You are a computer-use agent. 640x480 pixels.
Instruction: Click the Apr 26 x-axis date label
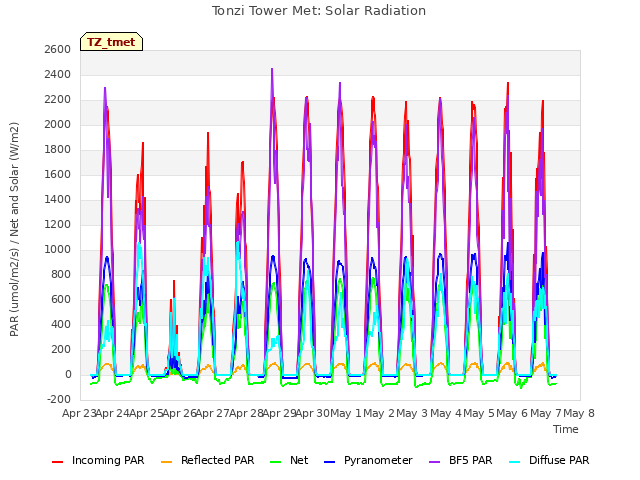point(180,413)
